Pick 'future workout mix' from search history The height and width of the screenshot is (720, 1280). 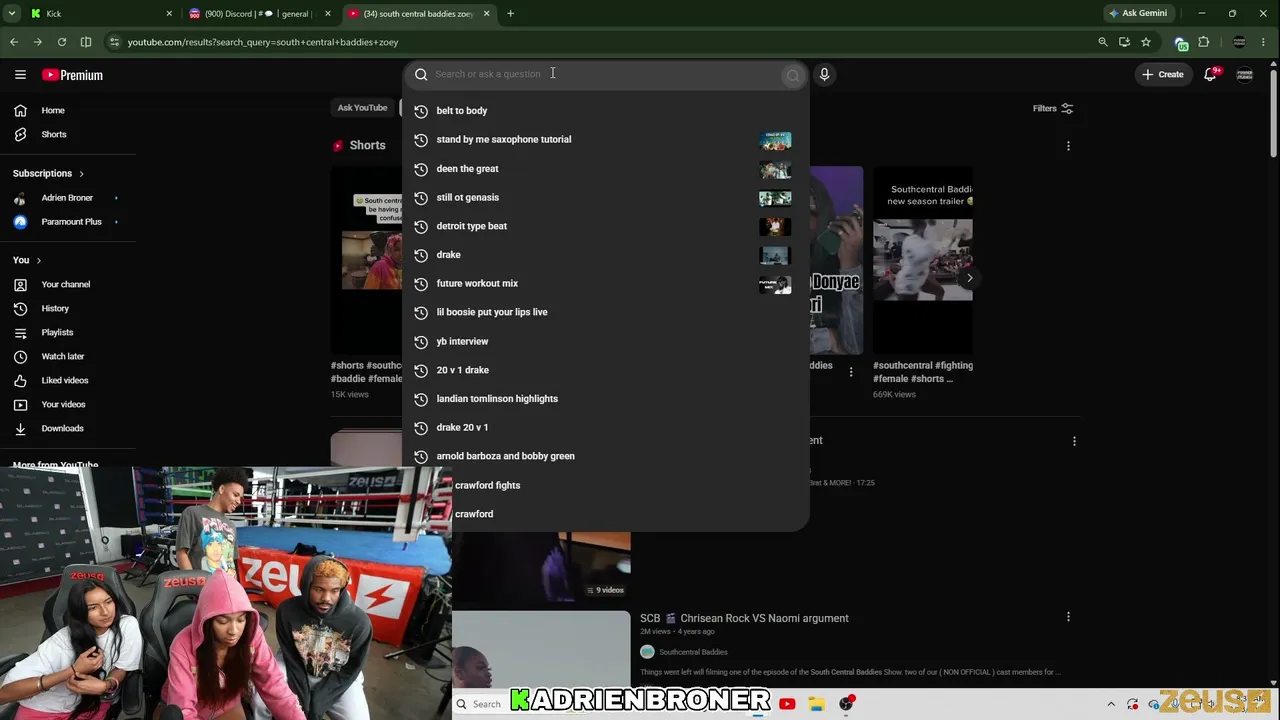click(604, 284)
